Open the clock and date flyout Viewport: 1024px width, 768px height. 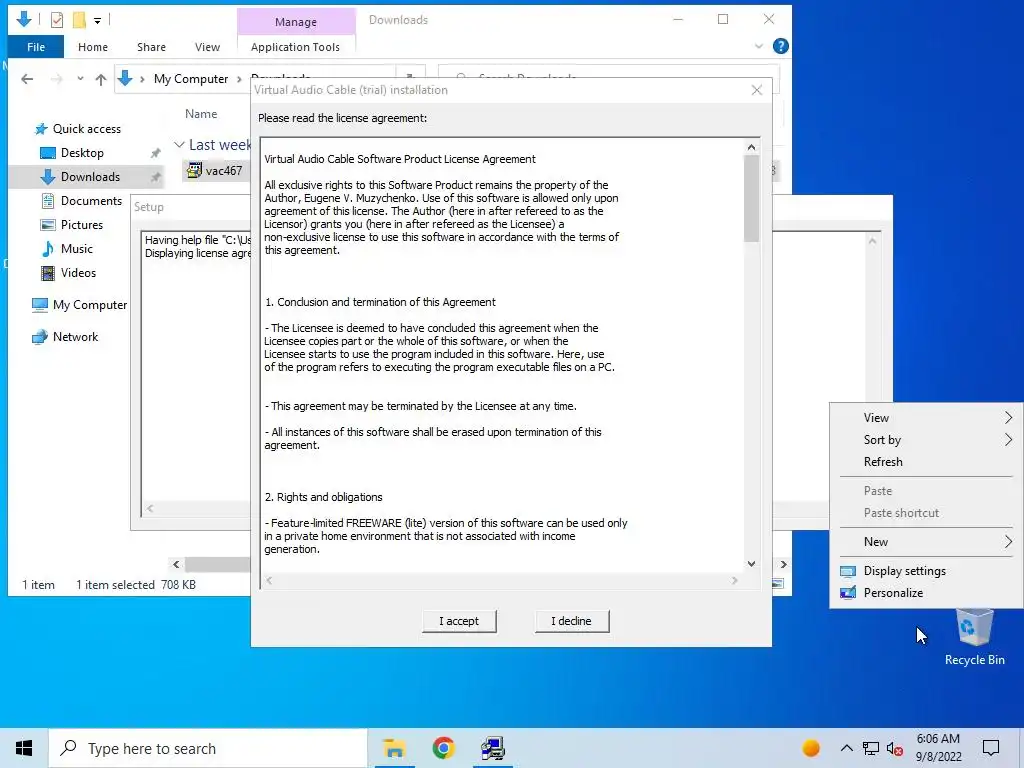click(938, 748)
